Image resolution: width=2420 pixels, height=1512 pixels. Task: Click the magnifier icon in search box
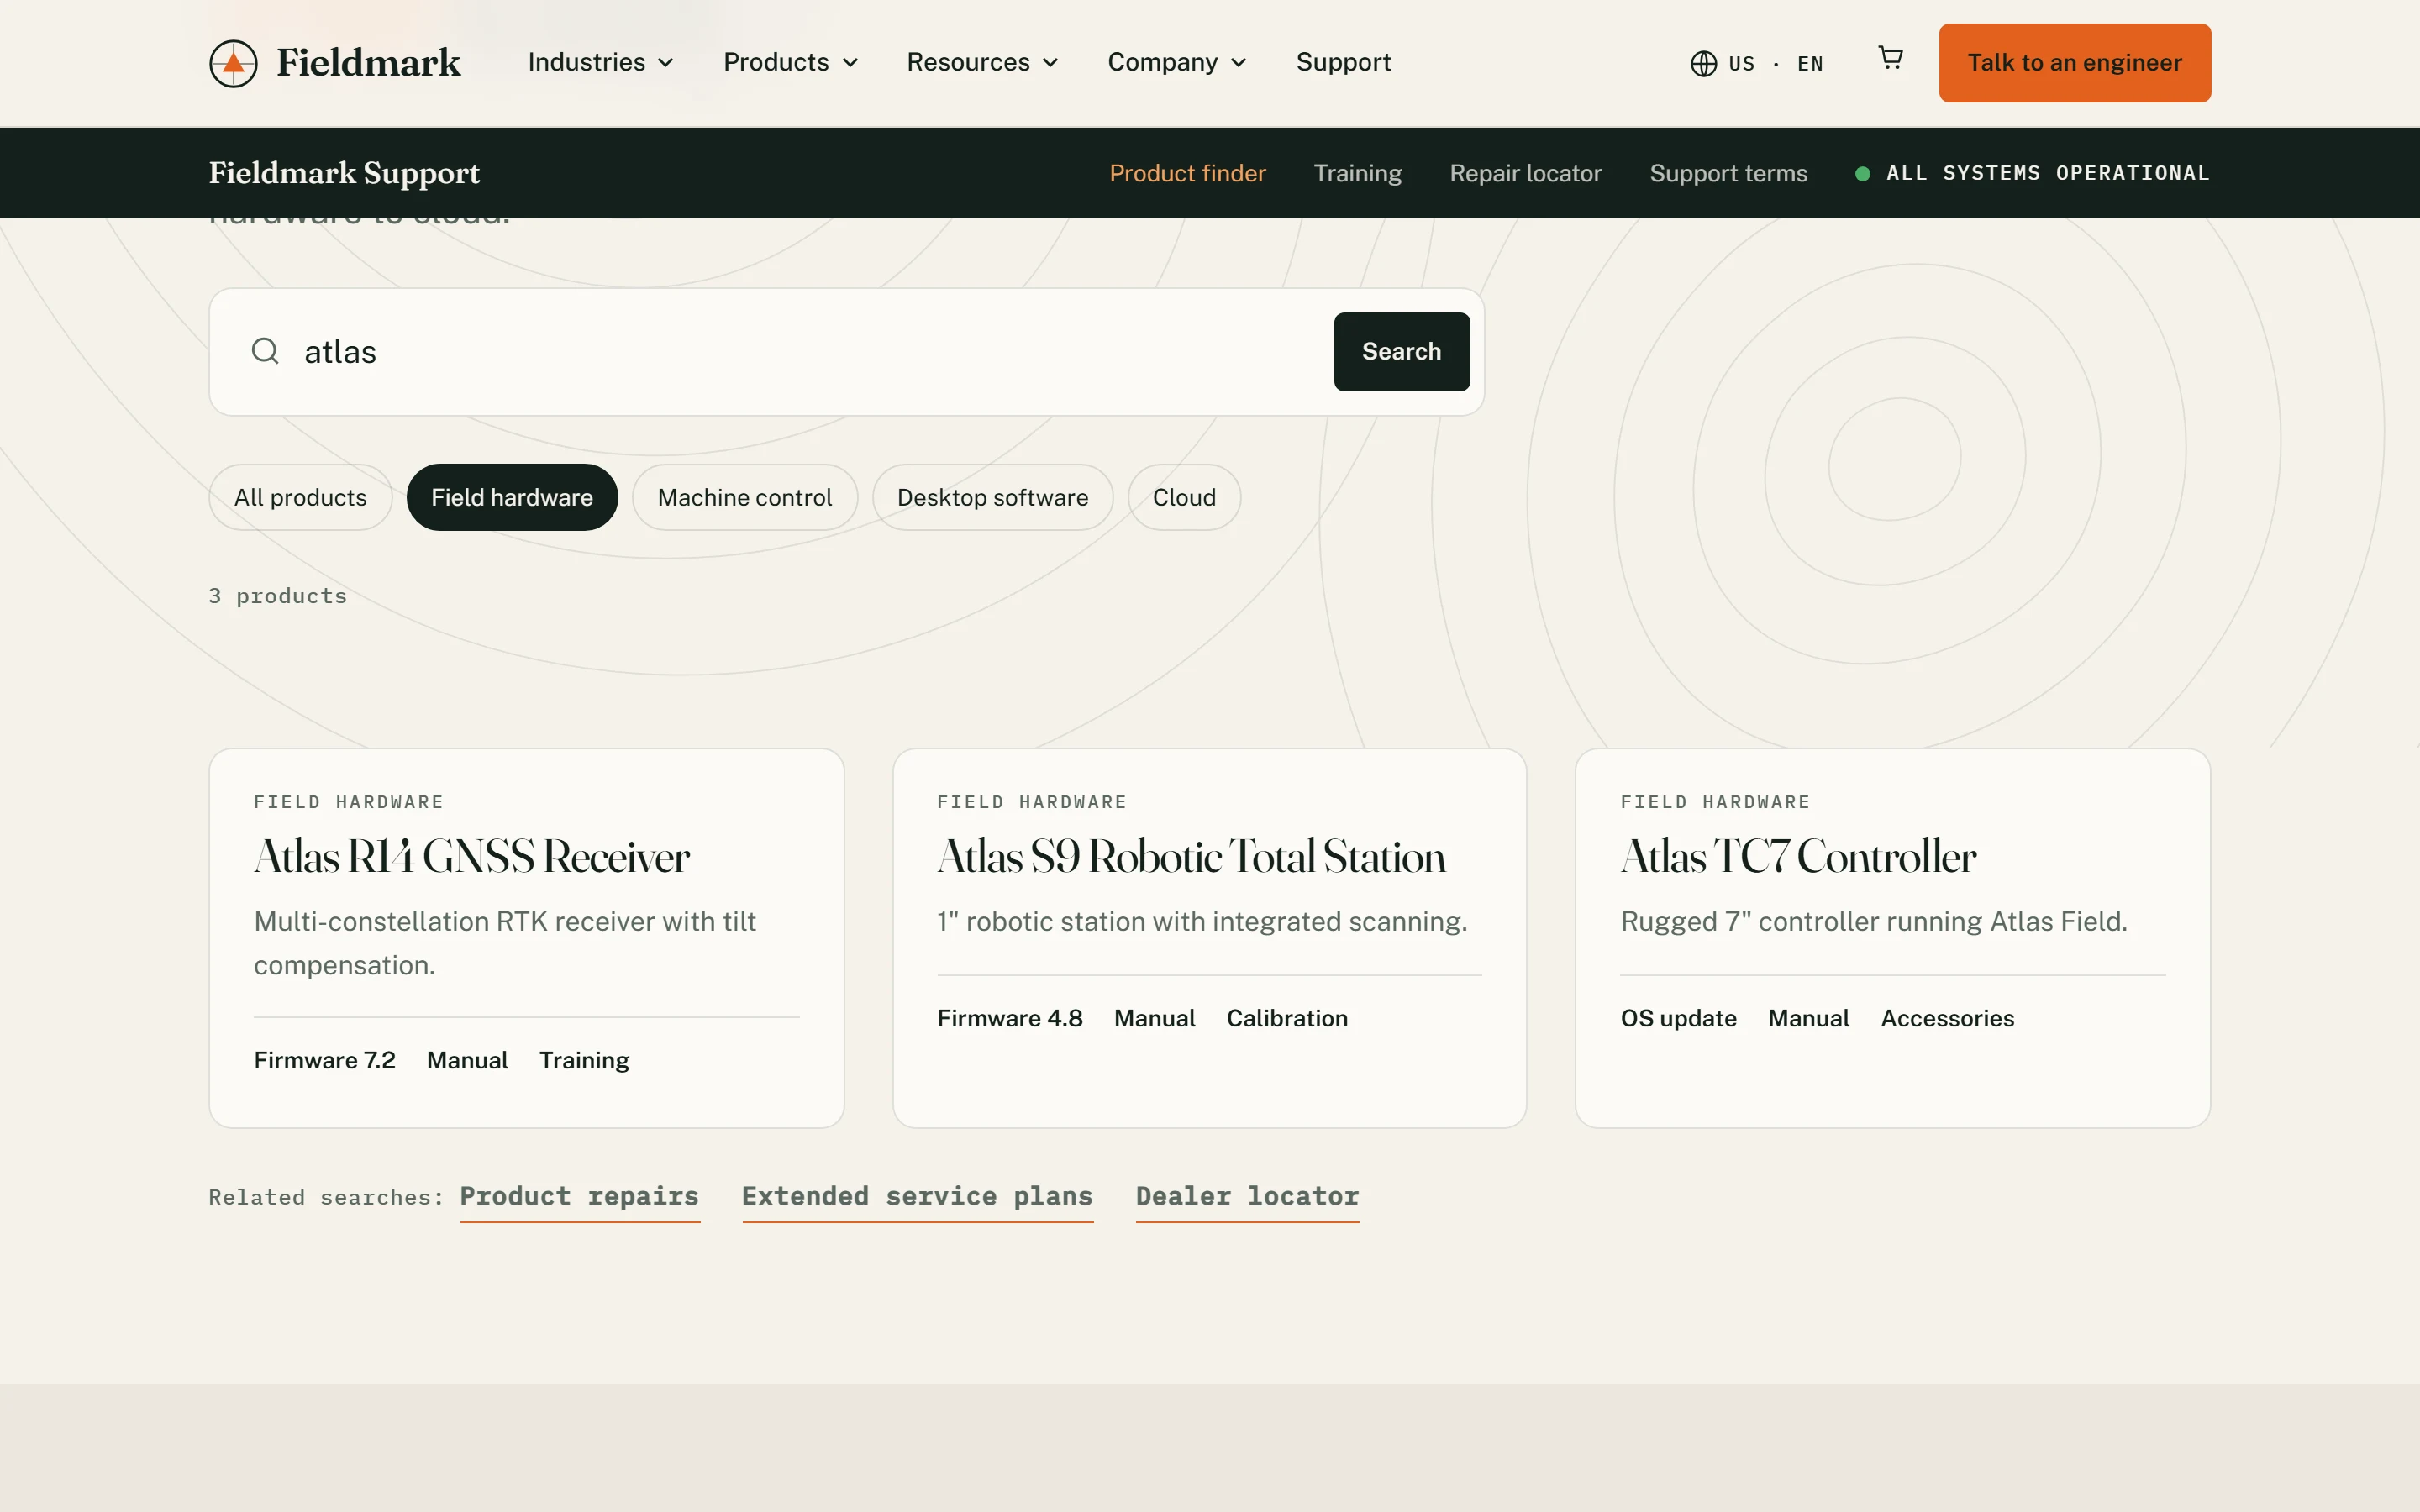pyautogui.click(x=265, y=351)
